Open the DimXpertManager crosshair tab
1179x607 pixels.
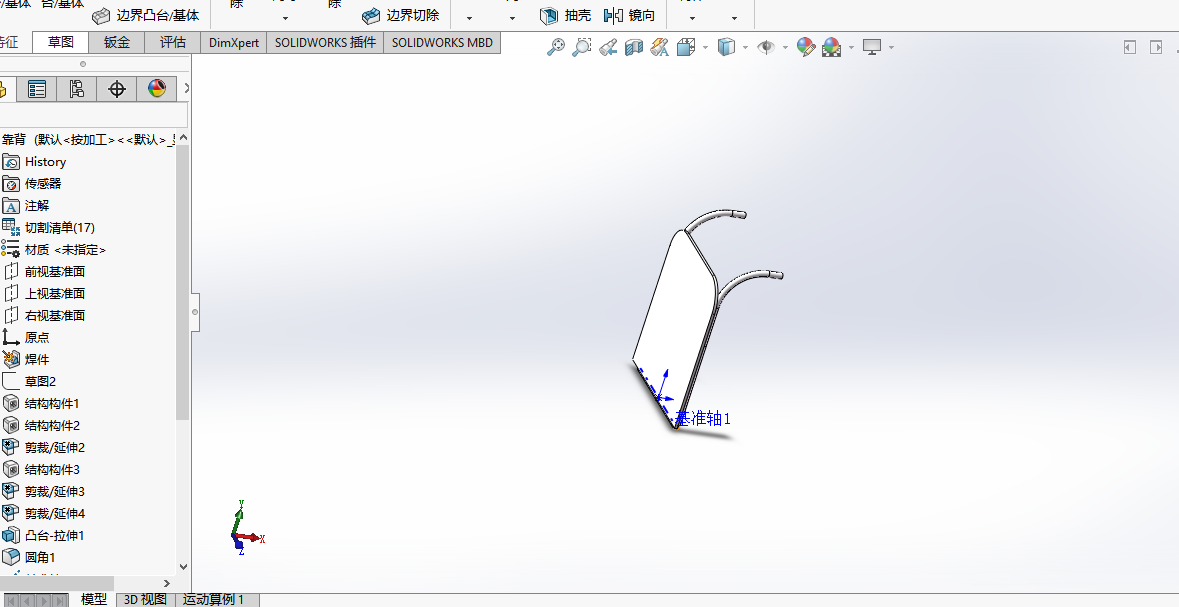pos(117,89)
